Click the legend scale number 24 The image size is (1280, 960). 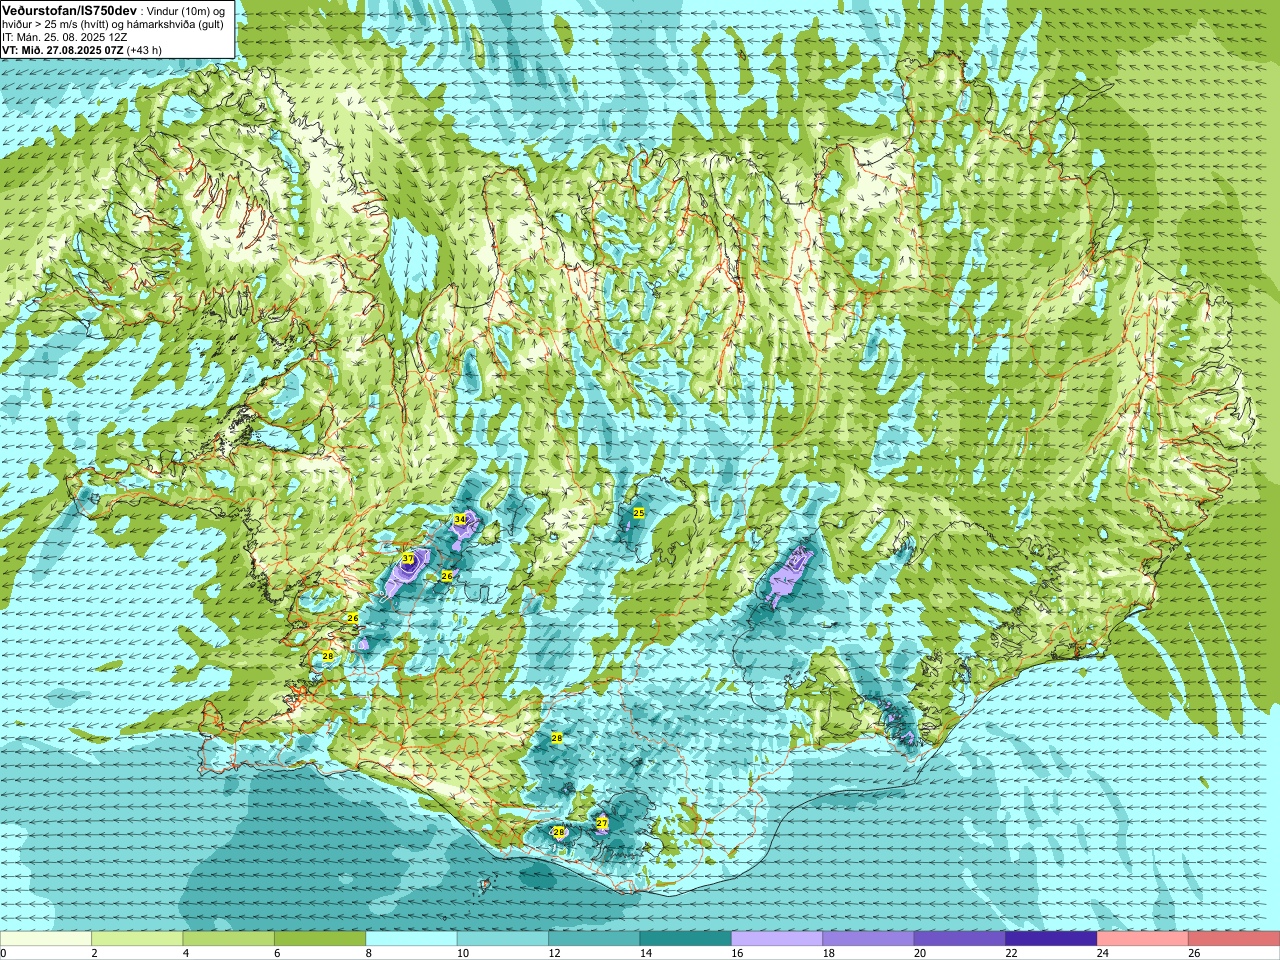pyautogui.click(x=1102, y=953)
